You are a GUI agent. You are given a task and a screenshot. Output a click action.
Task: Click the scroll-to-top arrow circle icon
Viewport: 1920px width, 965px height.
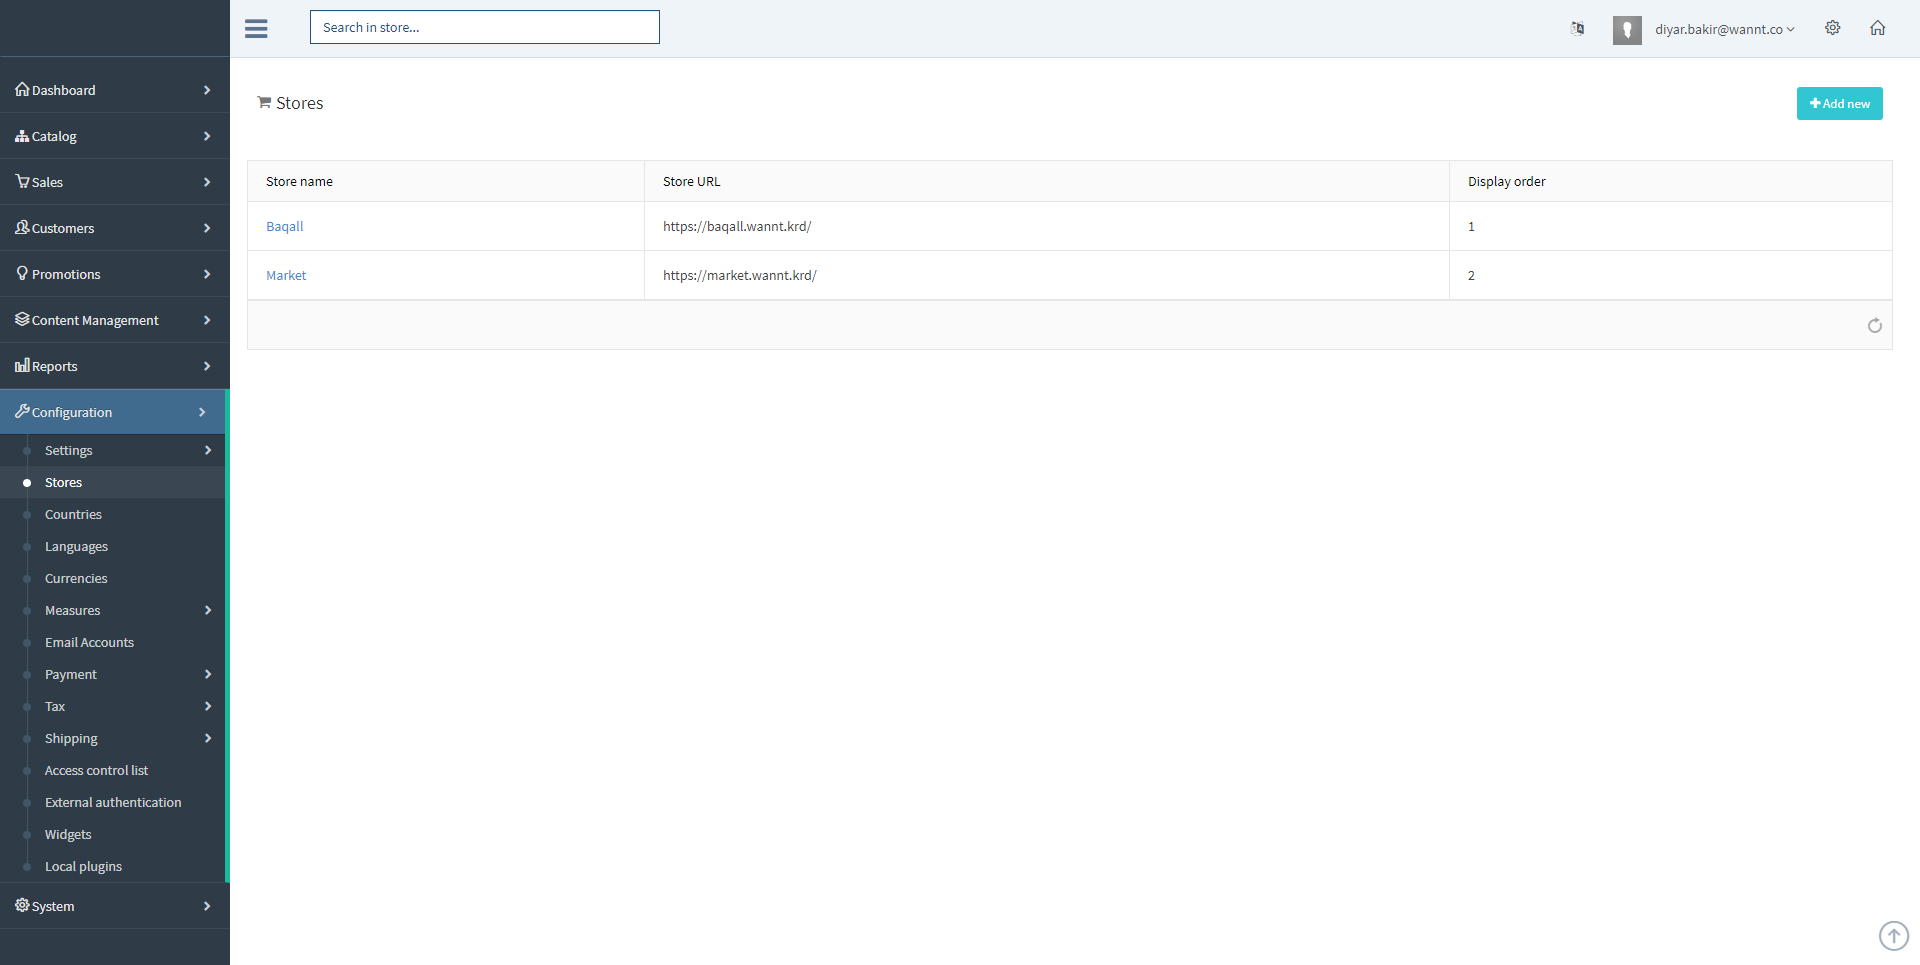pyautogui.click(x=1893, y=936)
